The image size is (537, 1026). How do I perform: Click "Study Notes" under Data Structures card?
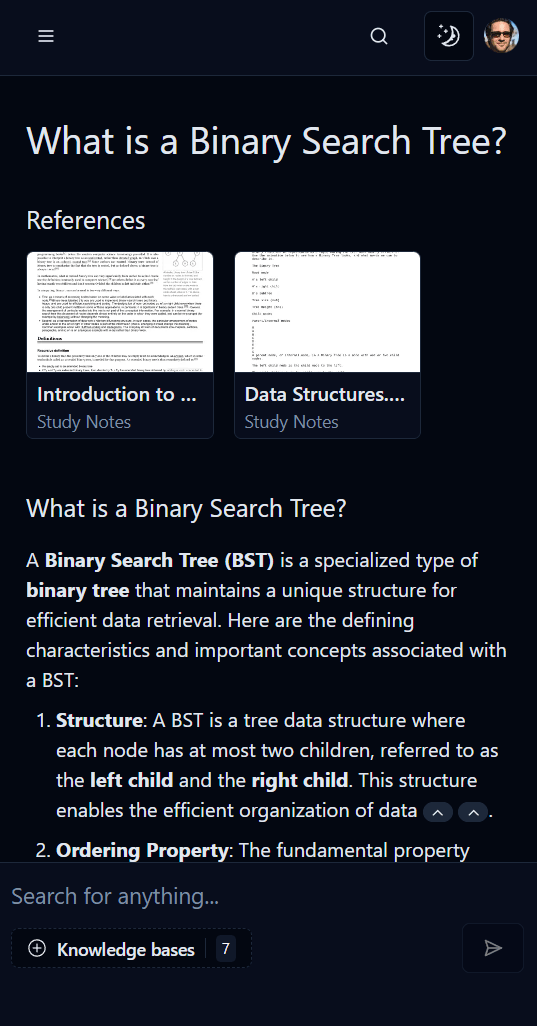click(x=292, y=422)
